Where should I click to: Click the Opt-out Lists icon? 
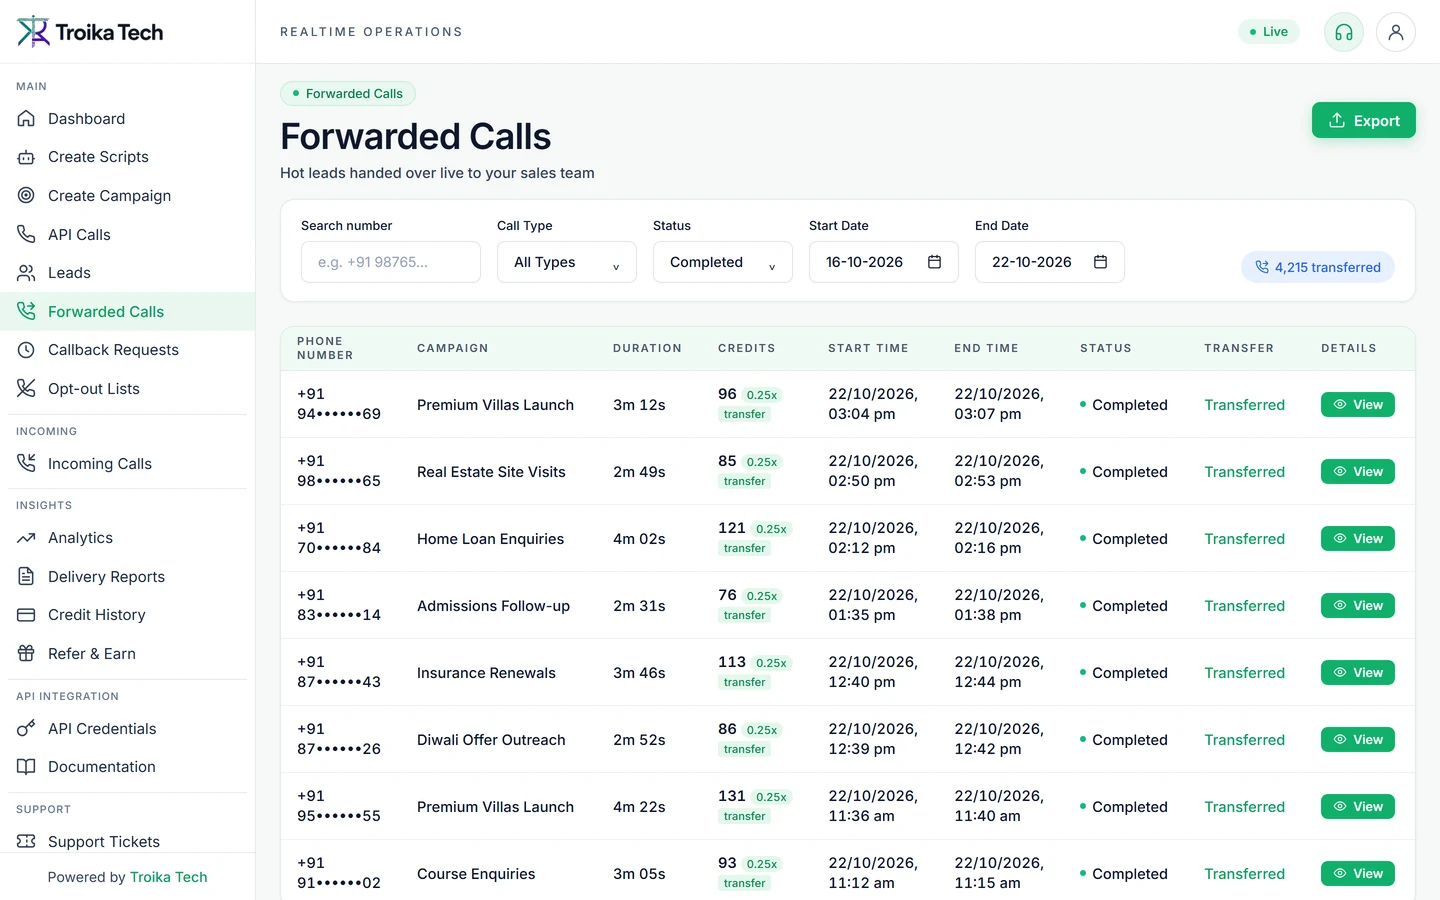(x=26, y=388)
